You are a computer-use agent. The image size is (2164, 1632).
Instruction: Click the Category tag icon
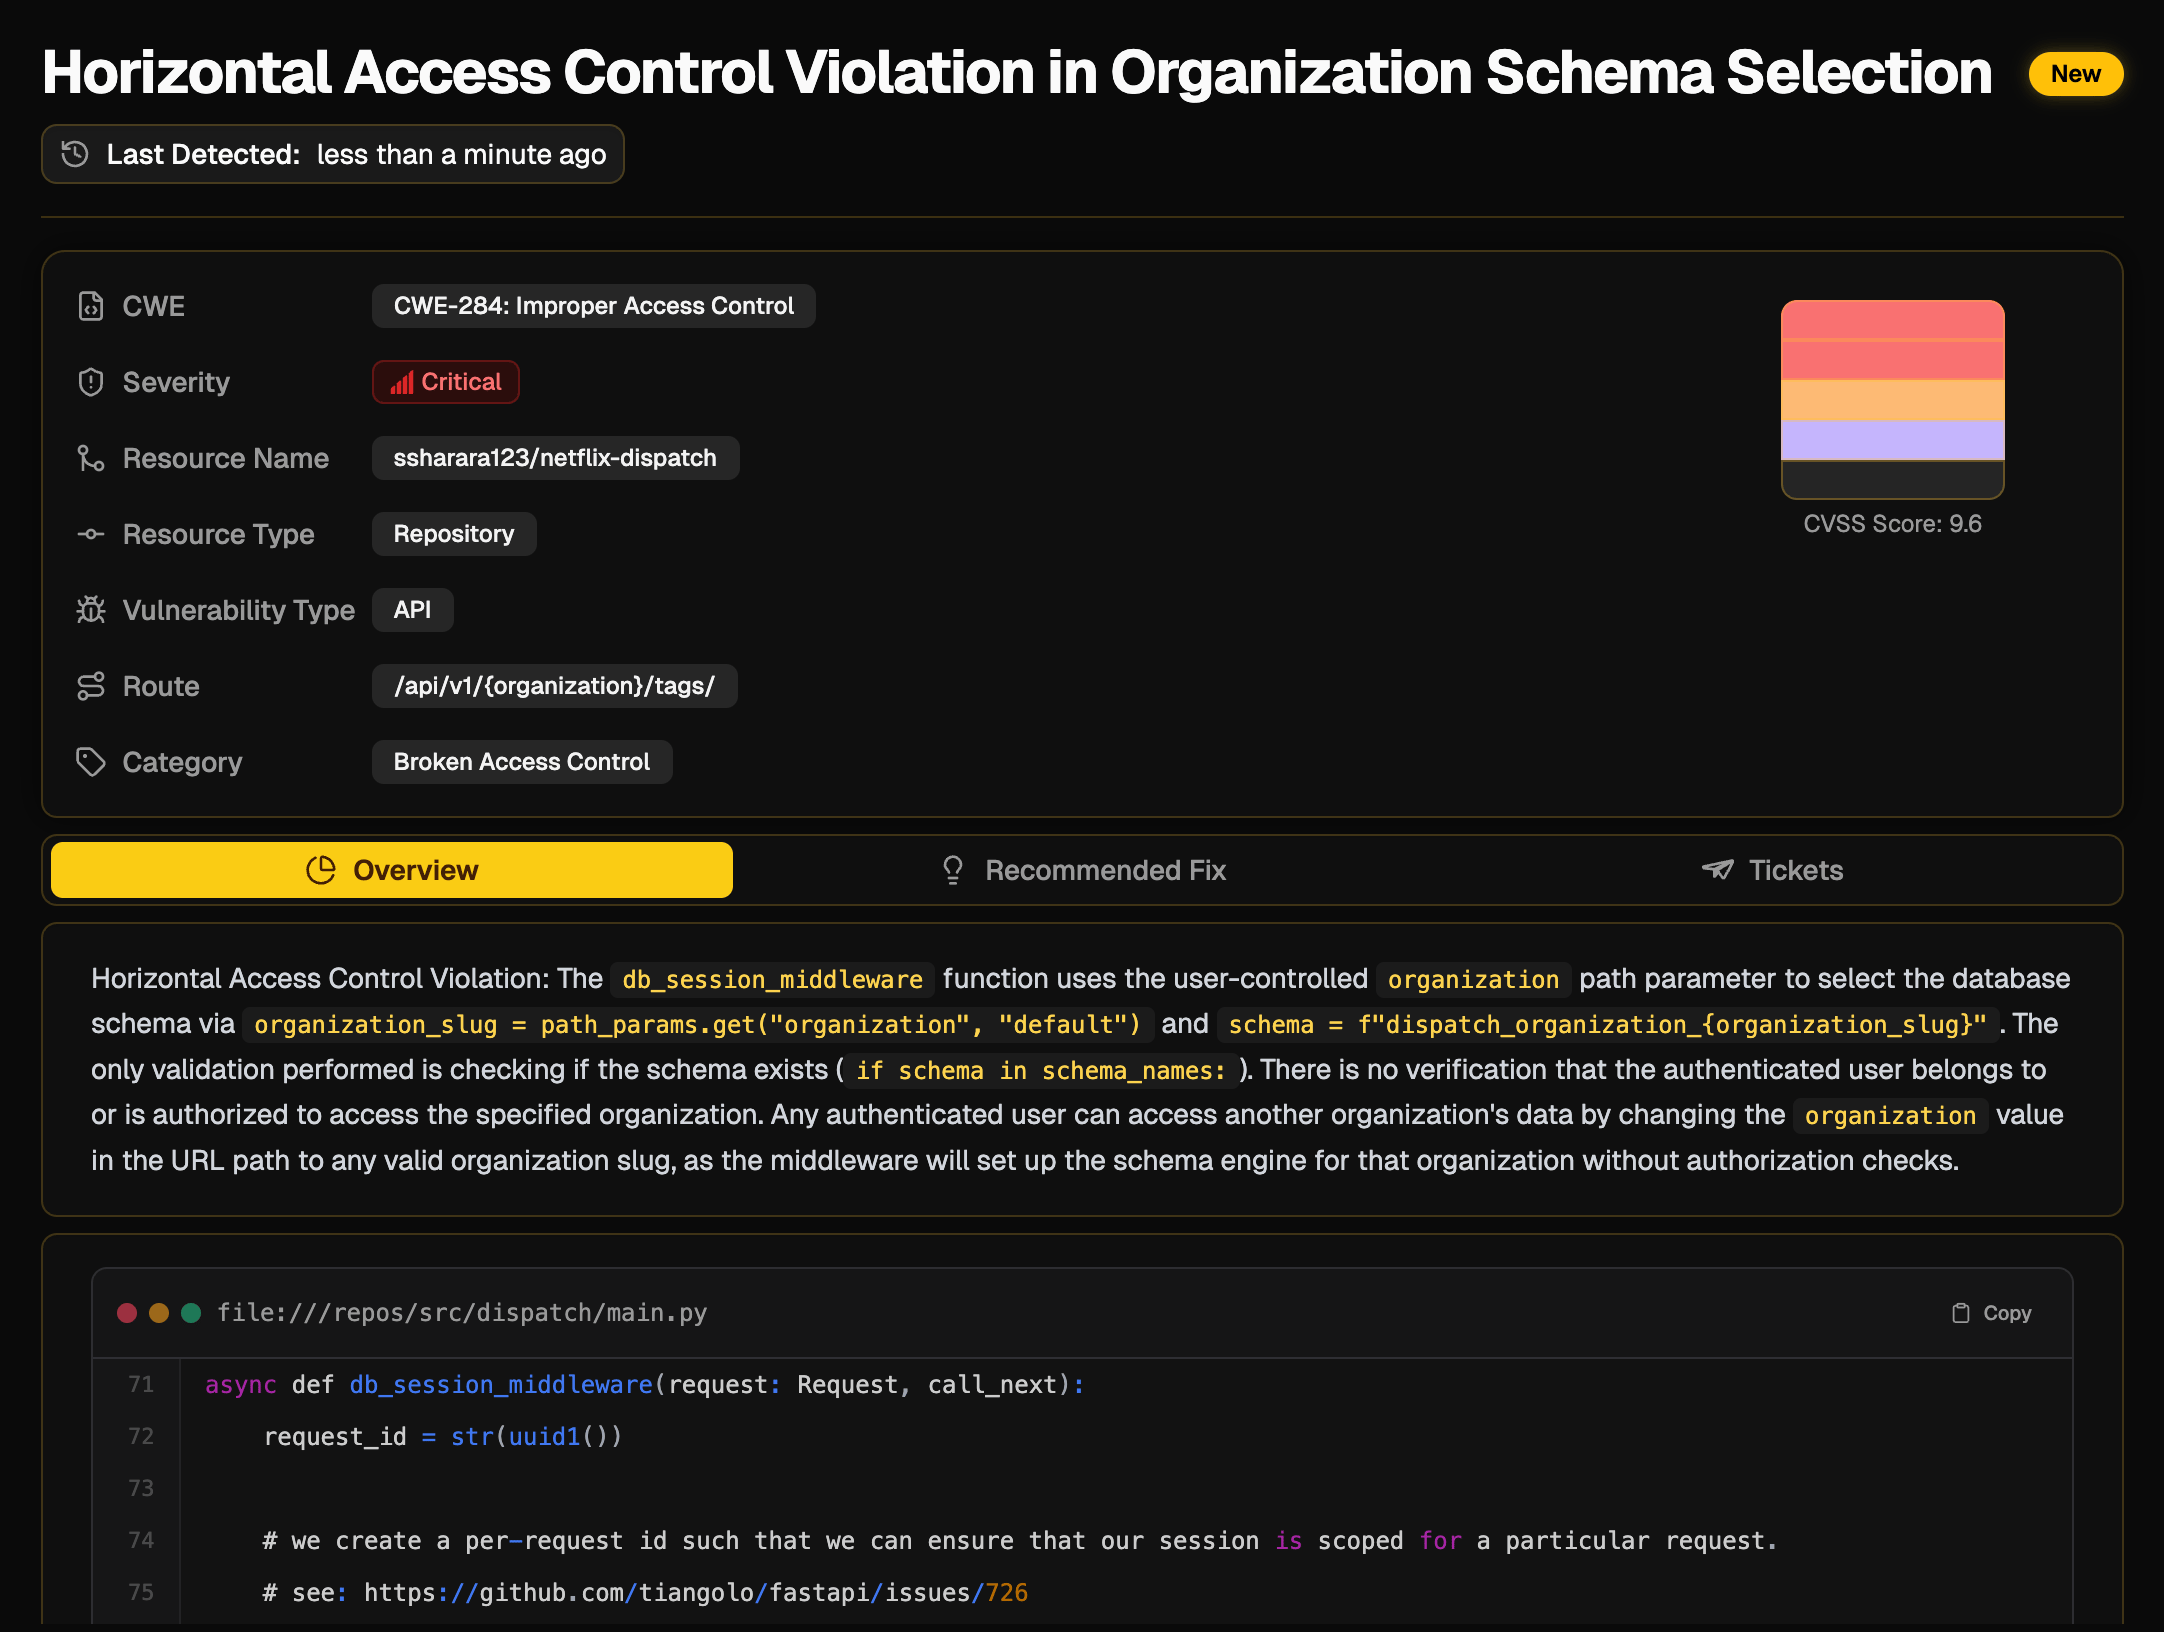91,762
